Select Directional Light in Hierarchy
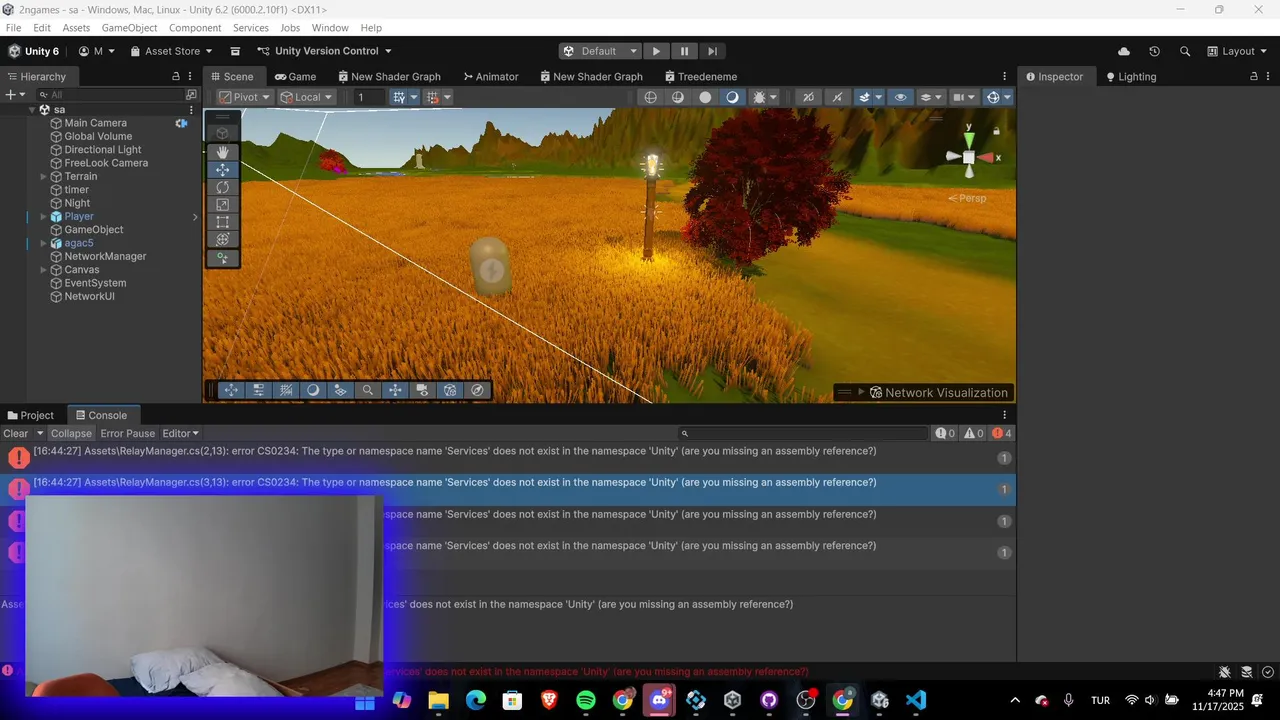This screenshot has height=720, width=1280. click(103, 150)
